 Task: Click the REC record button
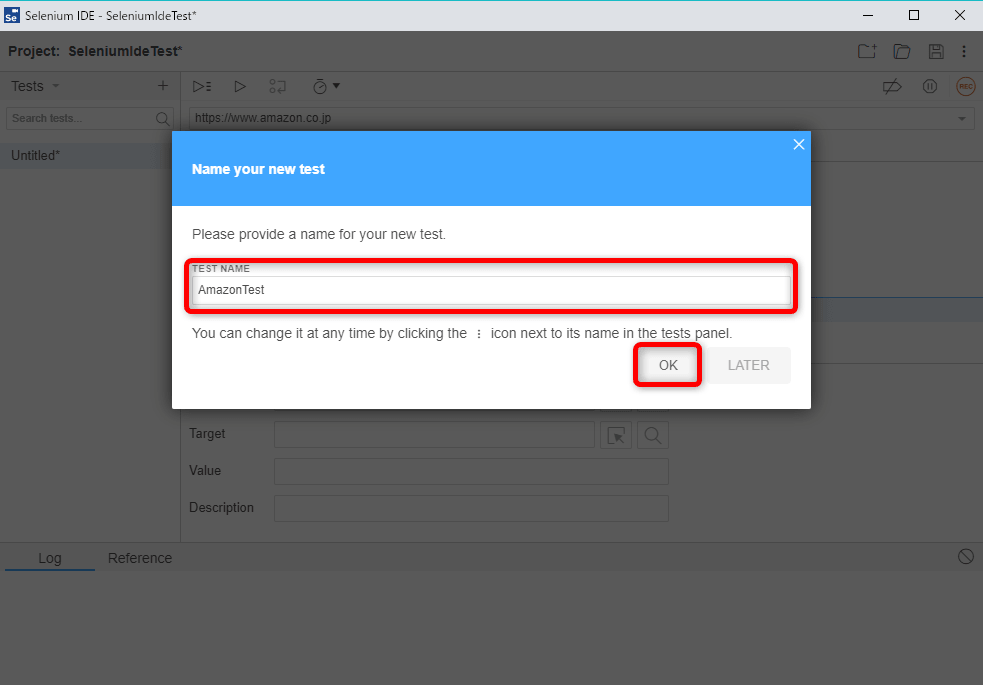pyautogui.click(x=965, y=86)
